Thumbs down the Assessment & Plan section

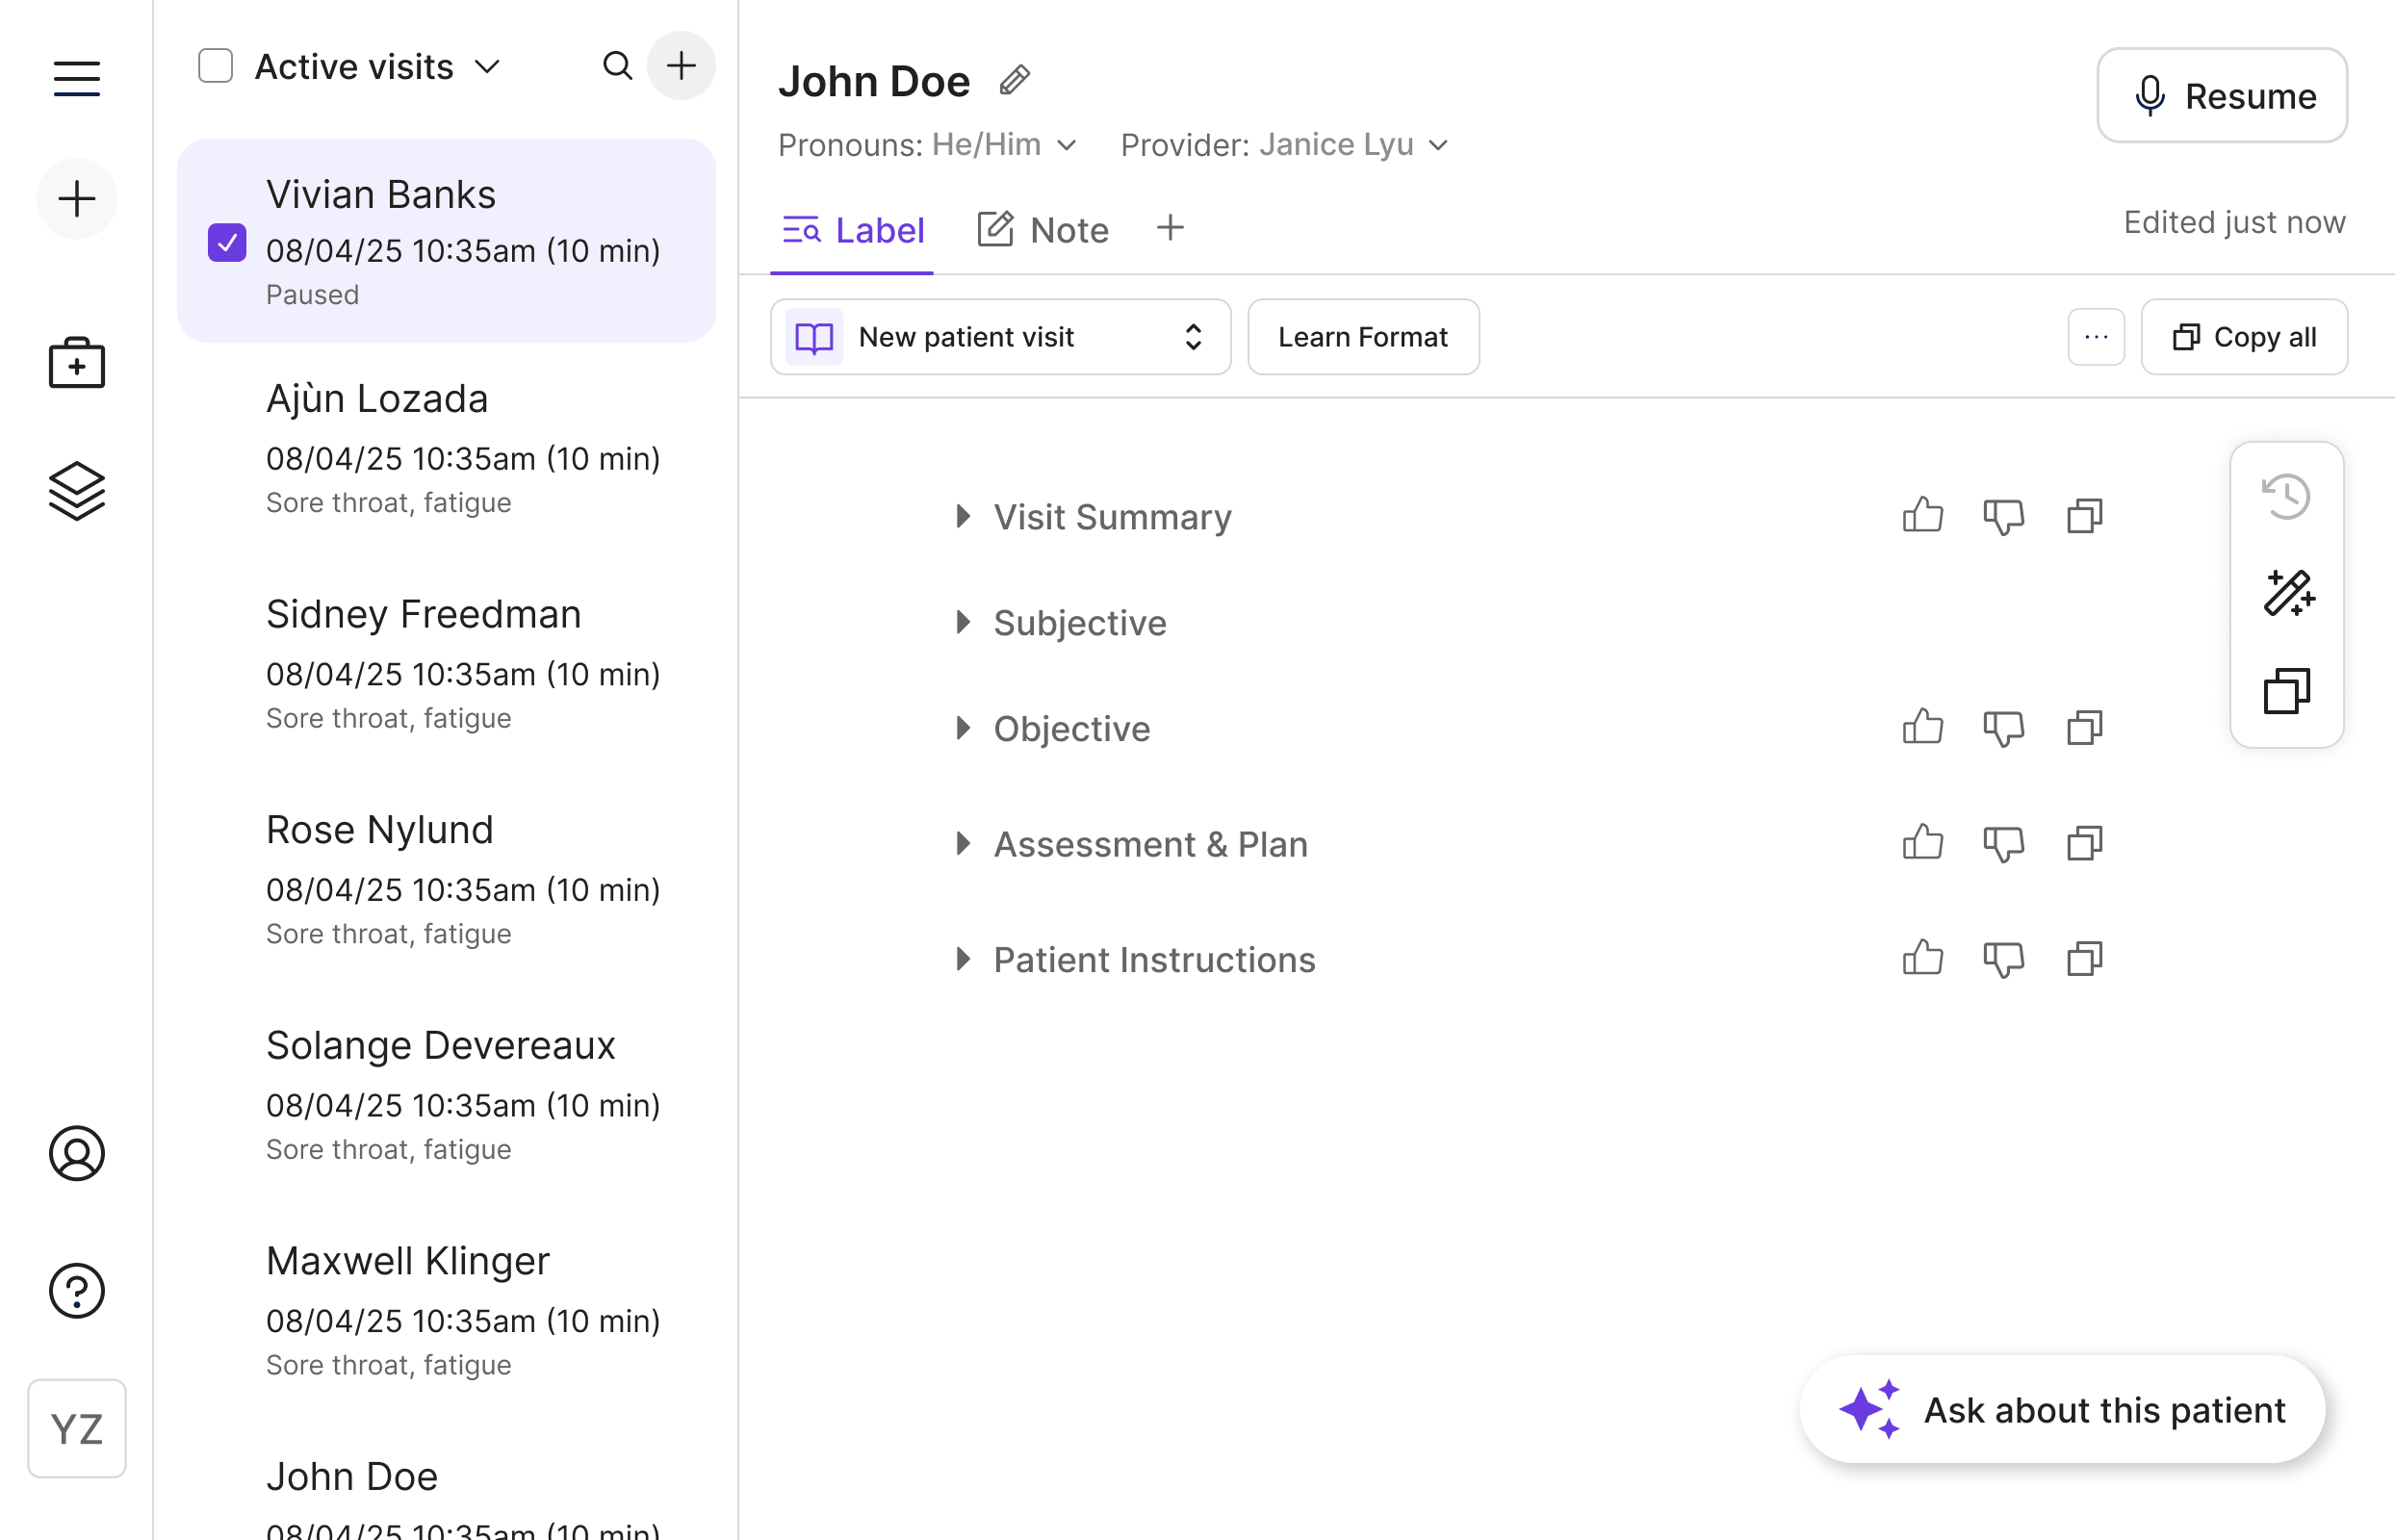(2004, 843)
